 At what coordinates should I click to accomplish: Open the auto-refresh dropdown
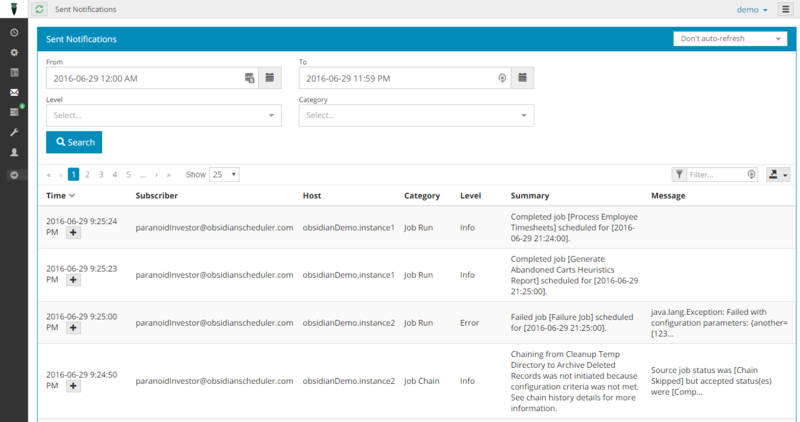pos(730,39)
